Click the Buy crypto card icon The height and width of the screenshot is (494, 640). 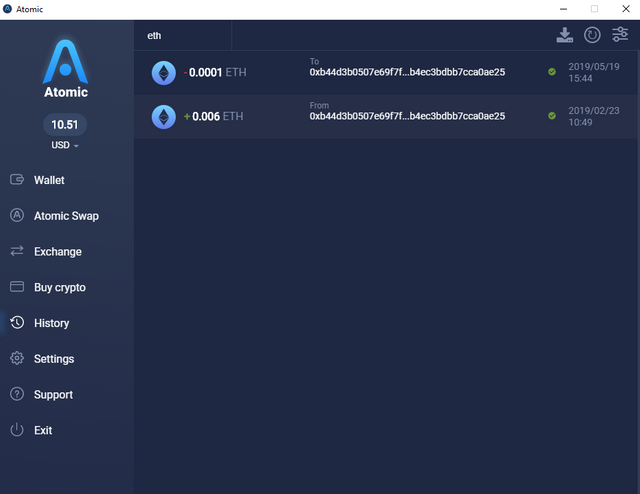pyautogui.click(x=17, y=287)
